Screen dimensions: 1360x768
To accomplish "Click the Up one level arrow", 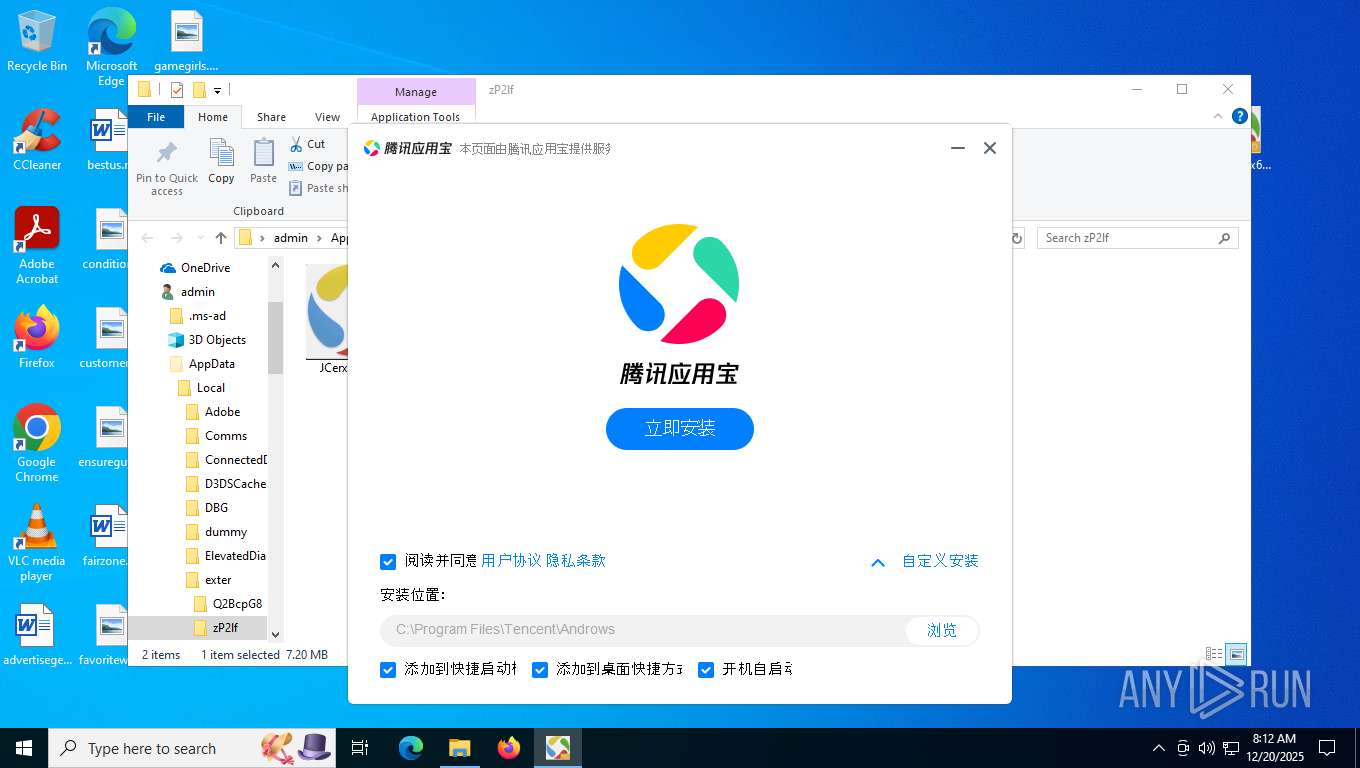I will (221, 238).
